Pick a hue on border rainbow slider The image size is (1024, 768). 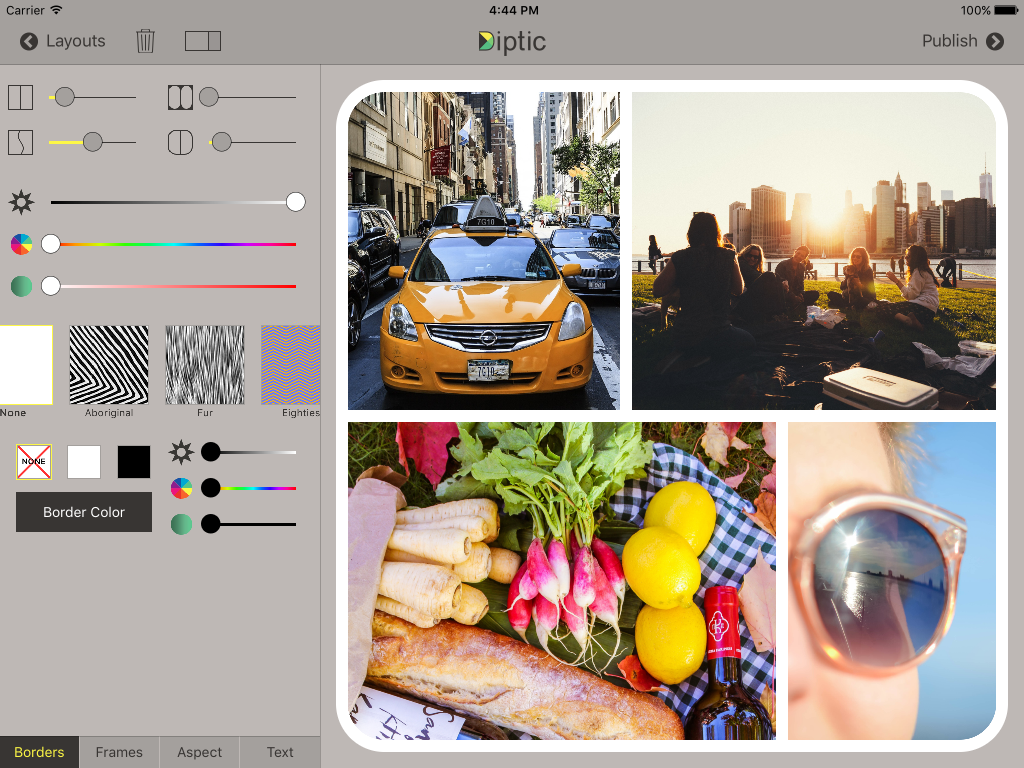(x=168, y=244)
